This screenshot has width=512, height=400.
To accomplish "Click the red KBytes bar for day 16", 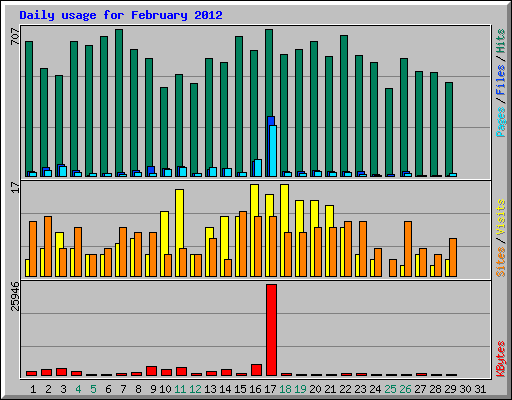I will click(x=256, y=370).
